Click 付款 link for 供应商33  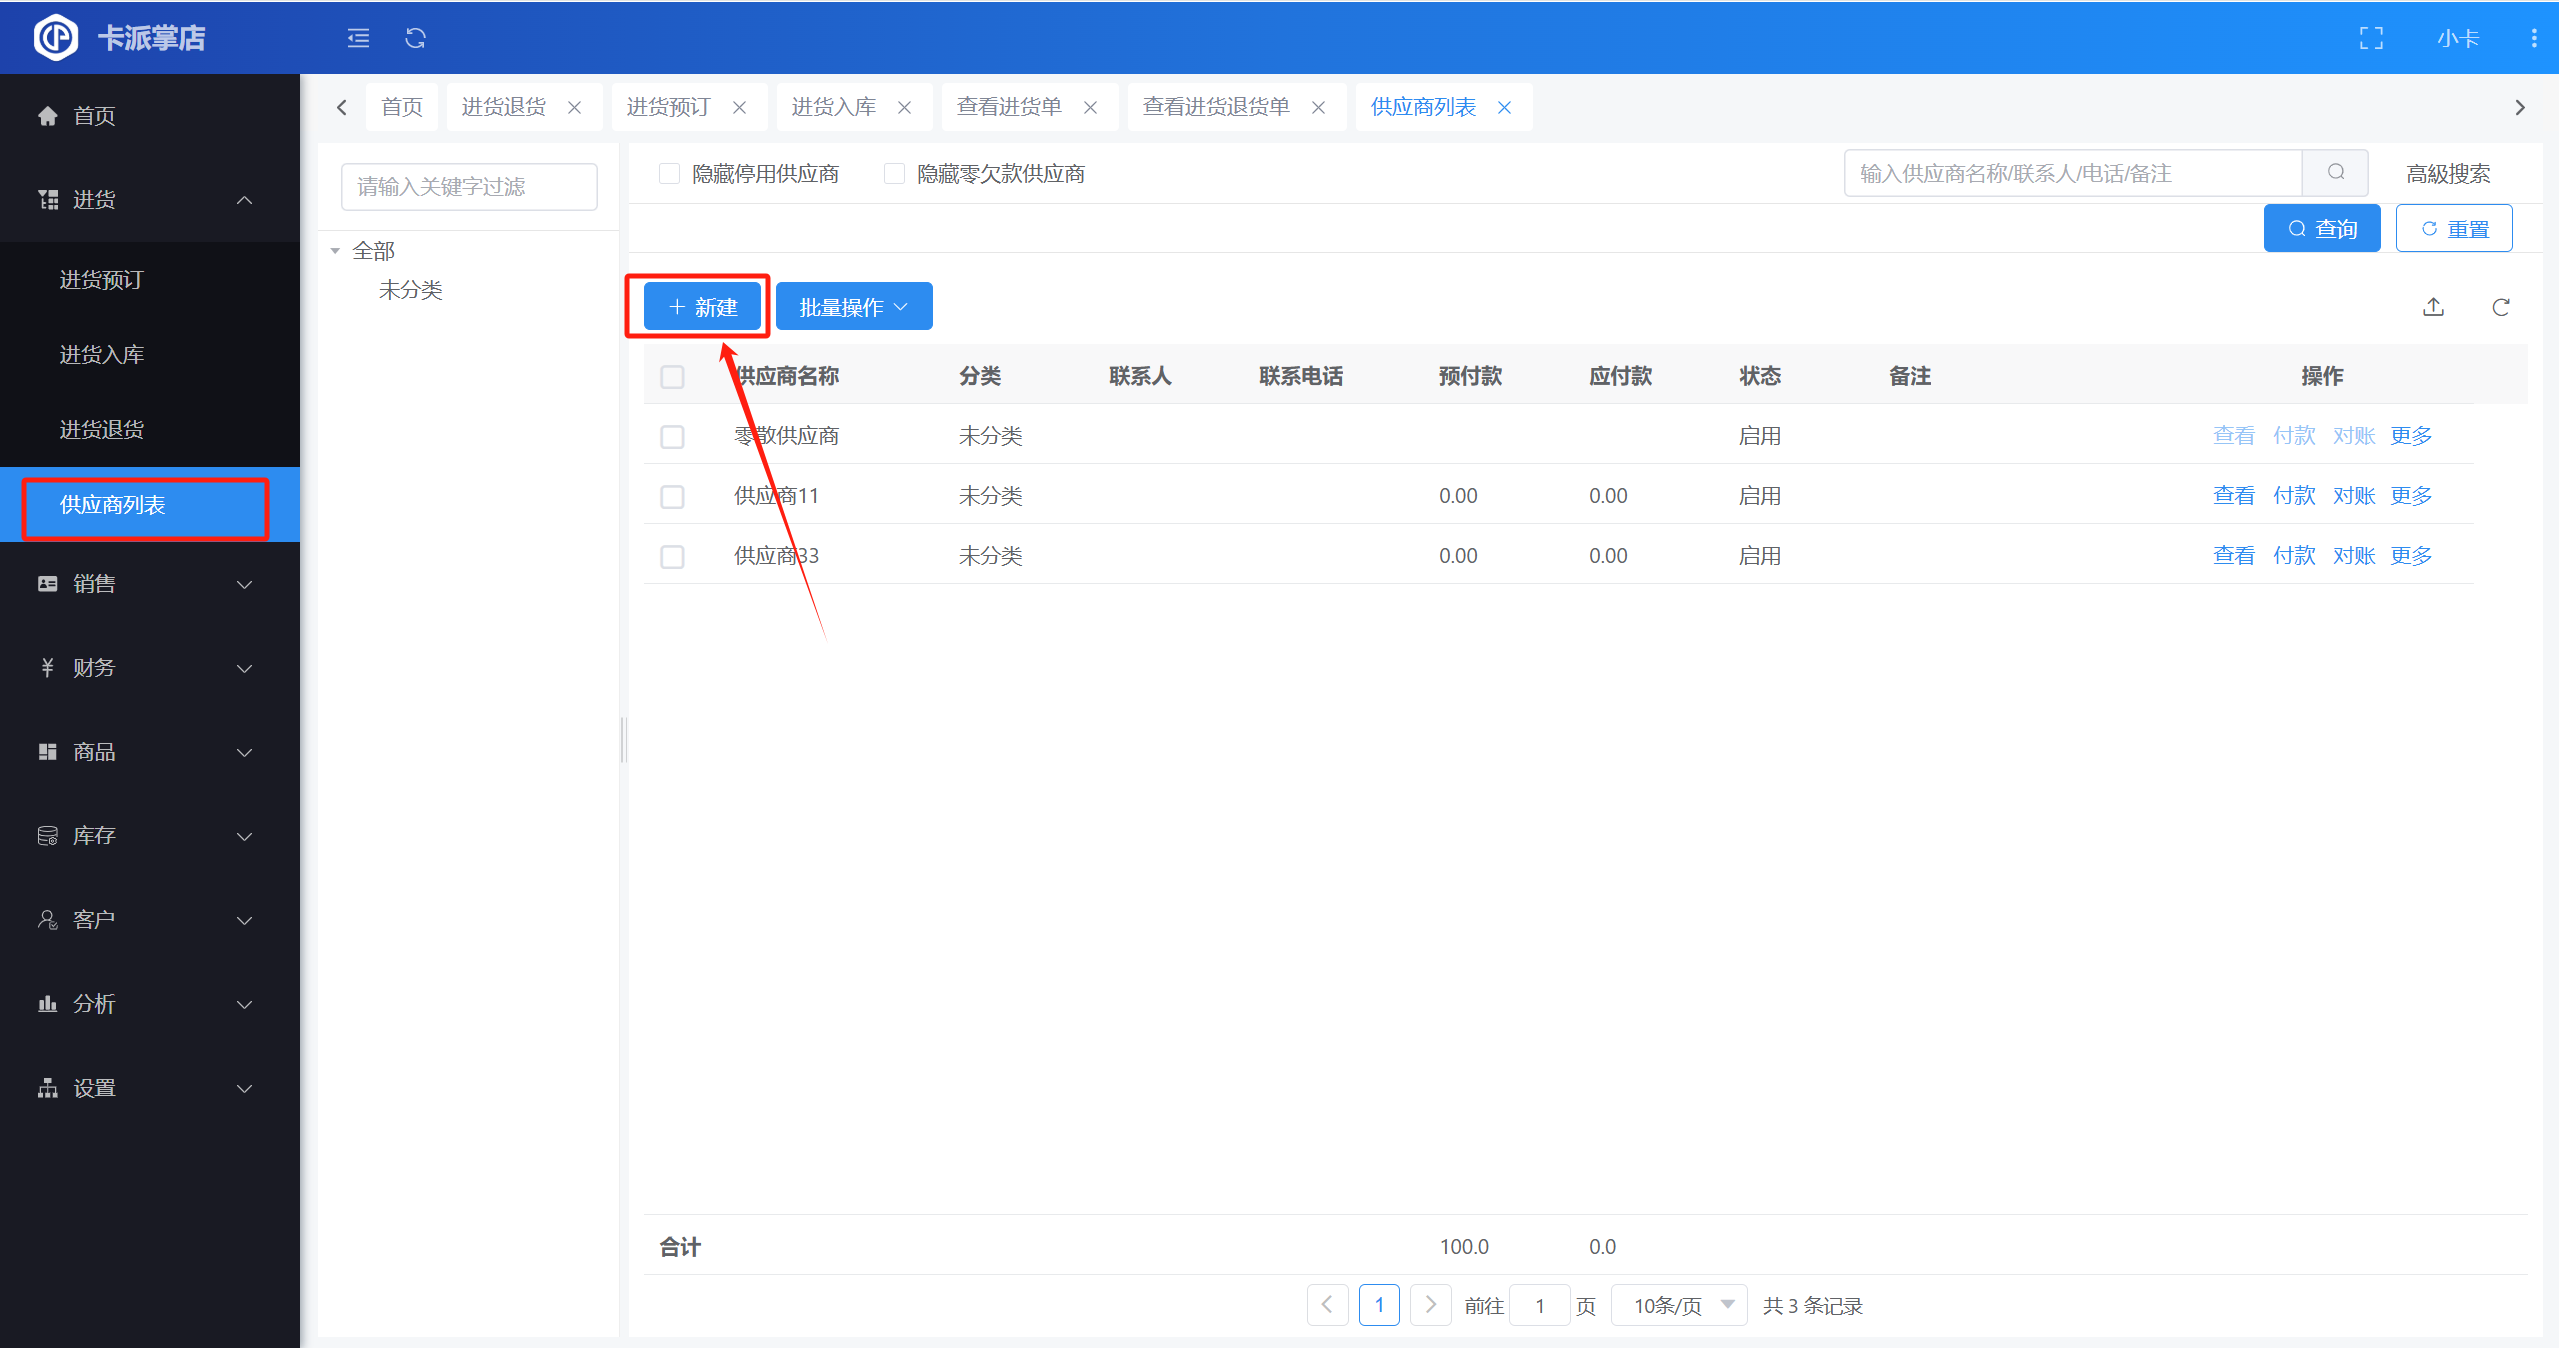(x=2293, y=556)
